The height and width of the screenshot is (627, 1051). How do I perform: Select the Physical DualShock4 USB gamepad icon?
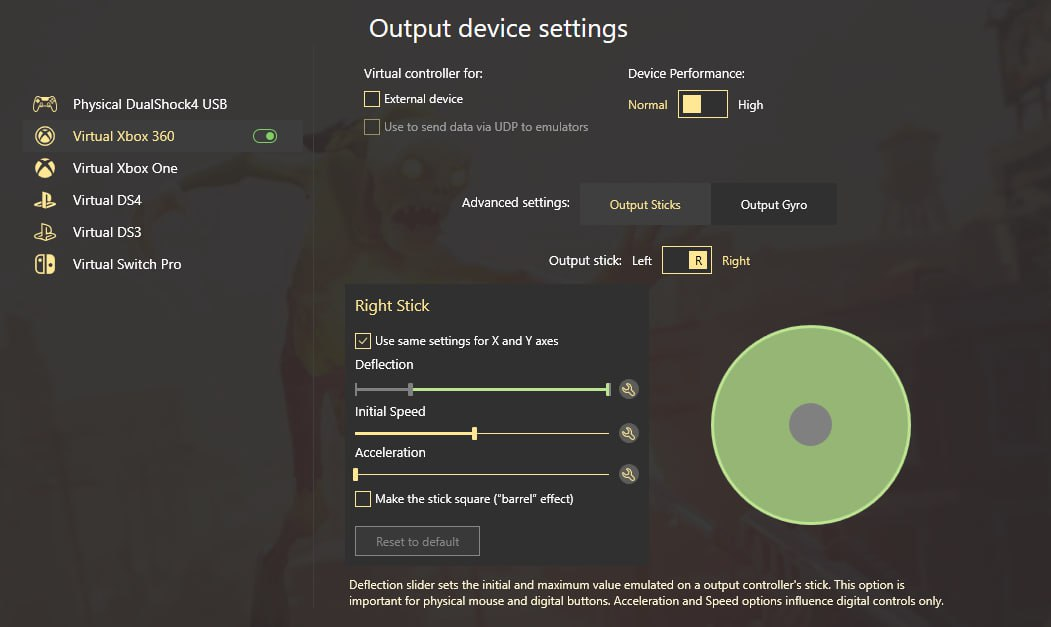click(x=45, y=103)
